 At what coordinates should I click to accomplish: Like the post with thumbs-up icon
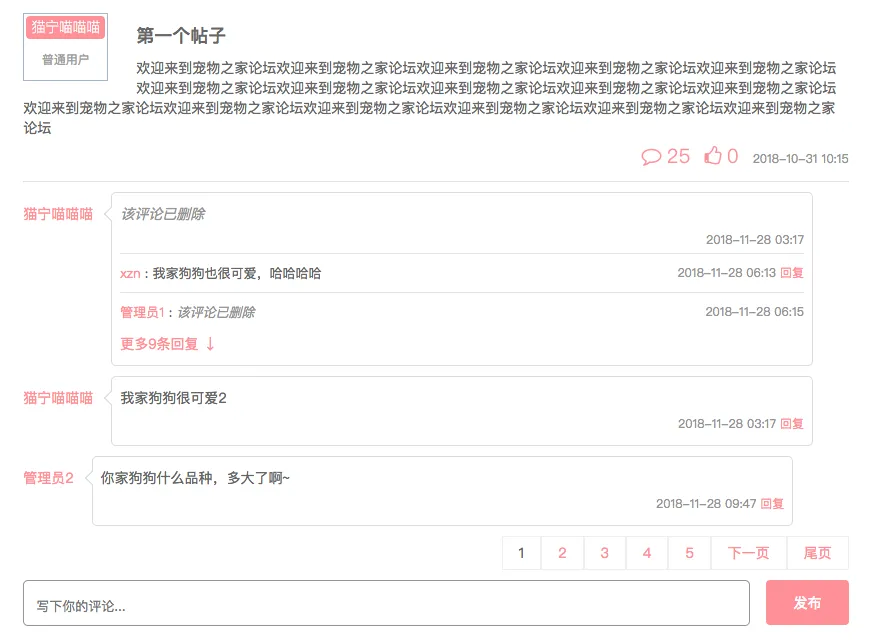pos(713,156)
